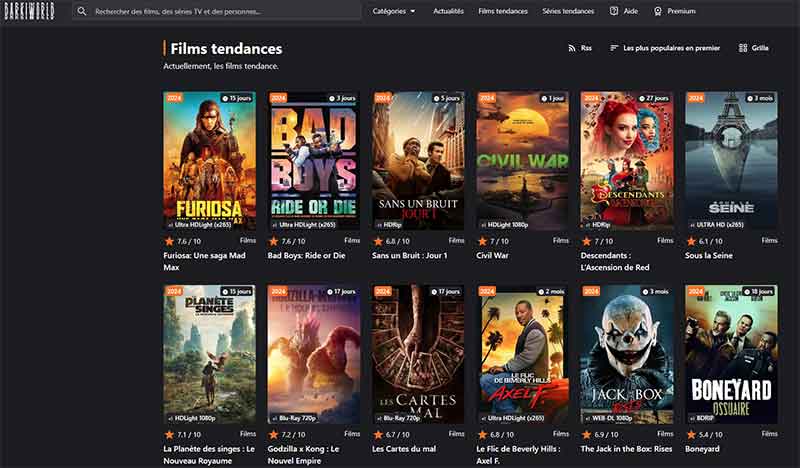800x468 pixels.
Task: Click 'WEB-DL 1080p' label on Jack in the Box poster
Action: [x=609, y=418]
